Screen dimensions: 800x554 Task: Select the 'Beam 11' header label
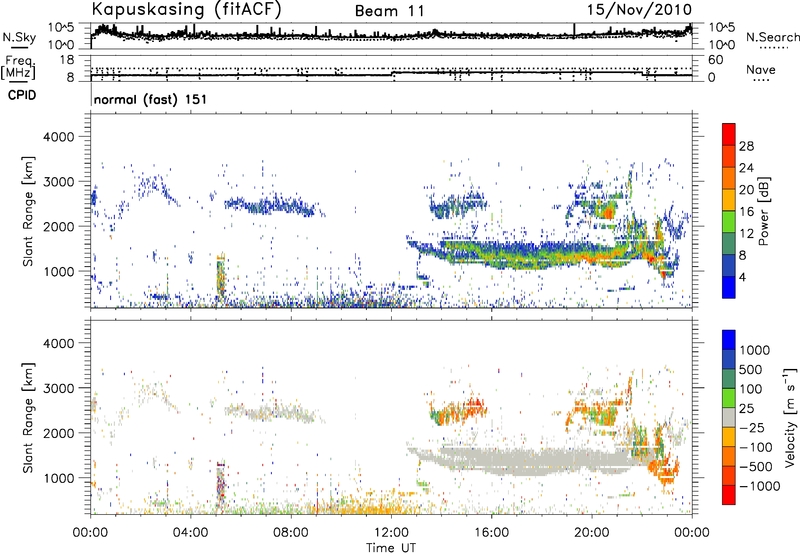pos(389,11)
